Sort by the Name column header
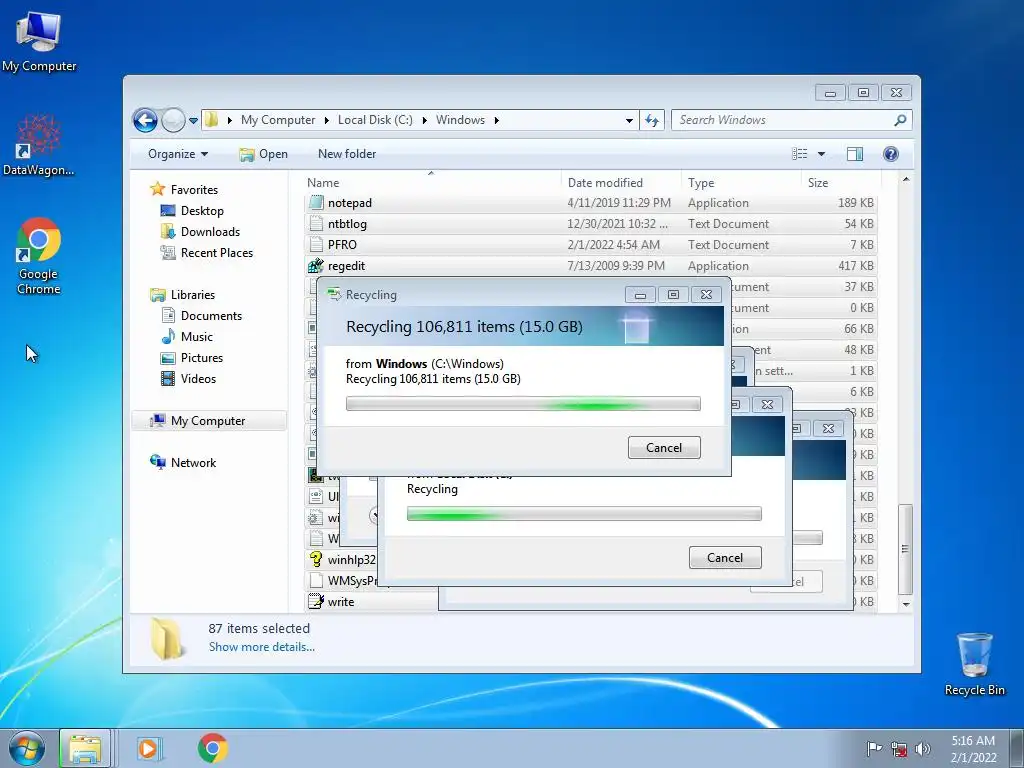 433,183
